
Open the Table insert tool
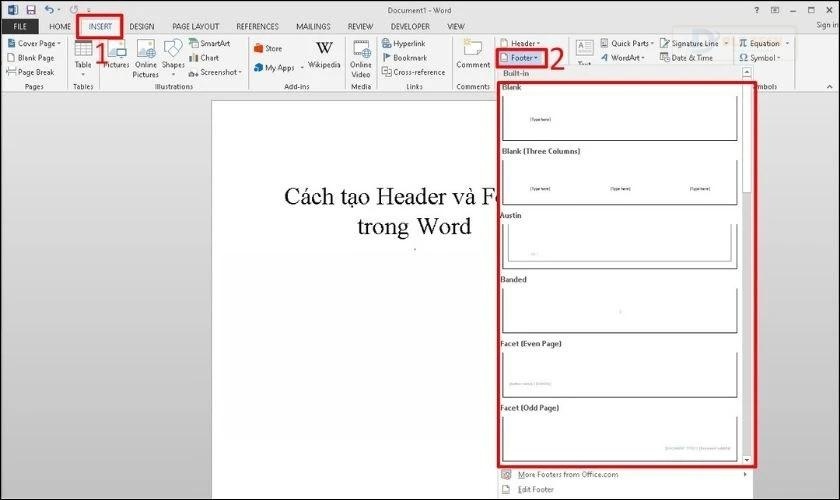pyautogui.click(x=83, y=58)
